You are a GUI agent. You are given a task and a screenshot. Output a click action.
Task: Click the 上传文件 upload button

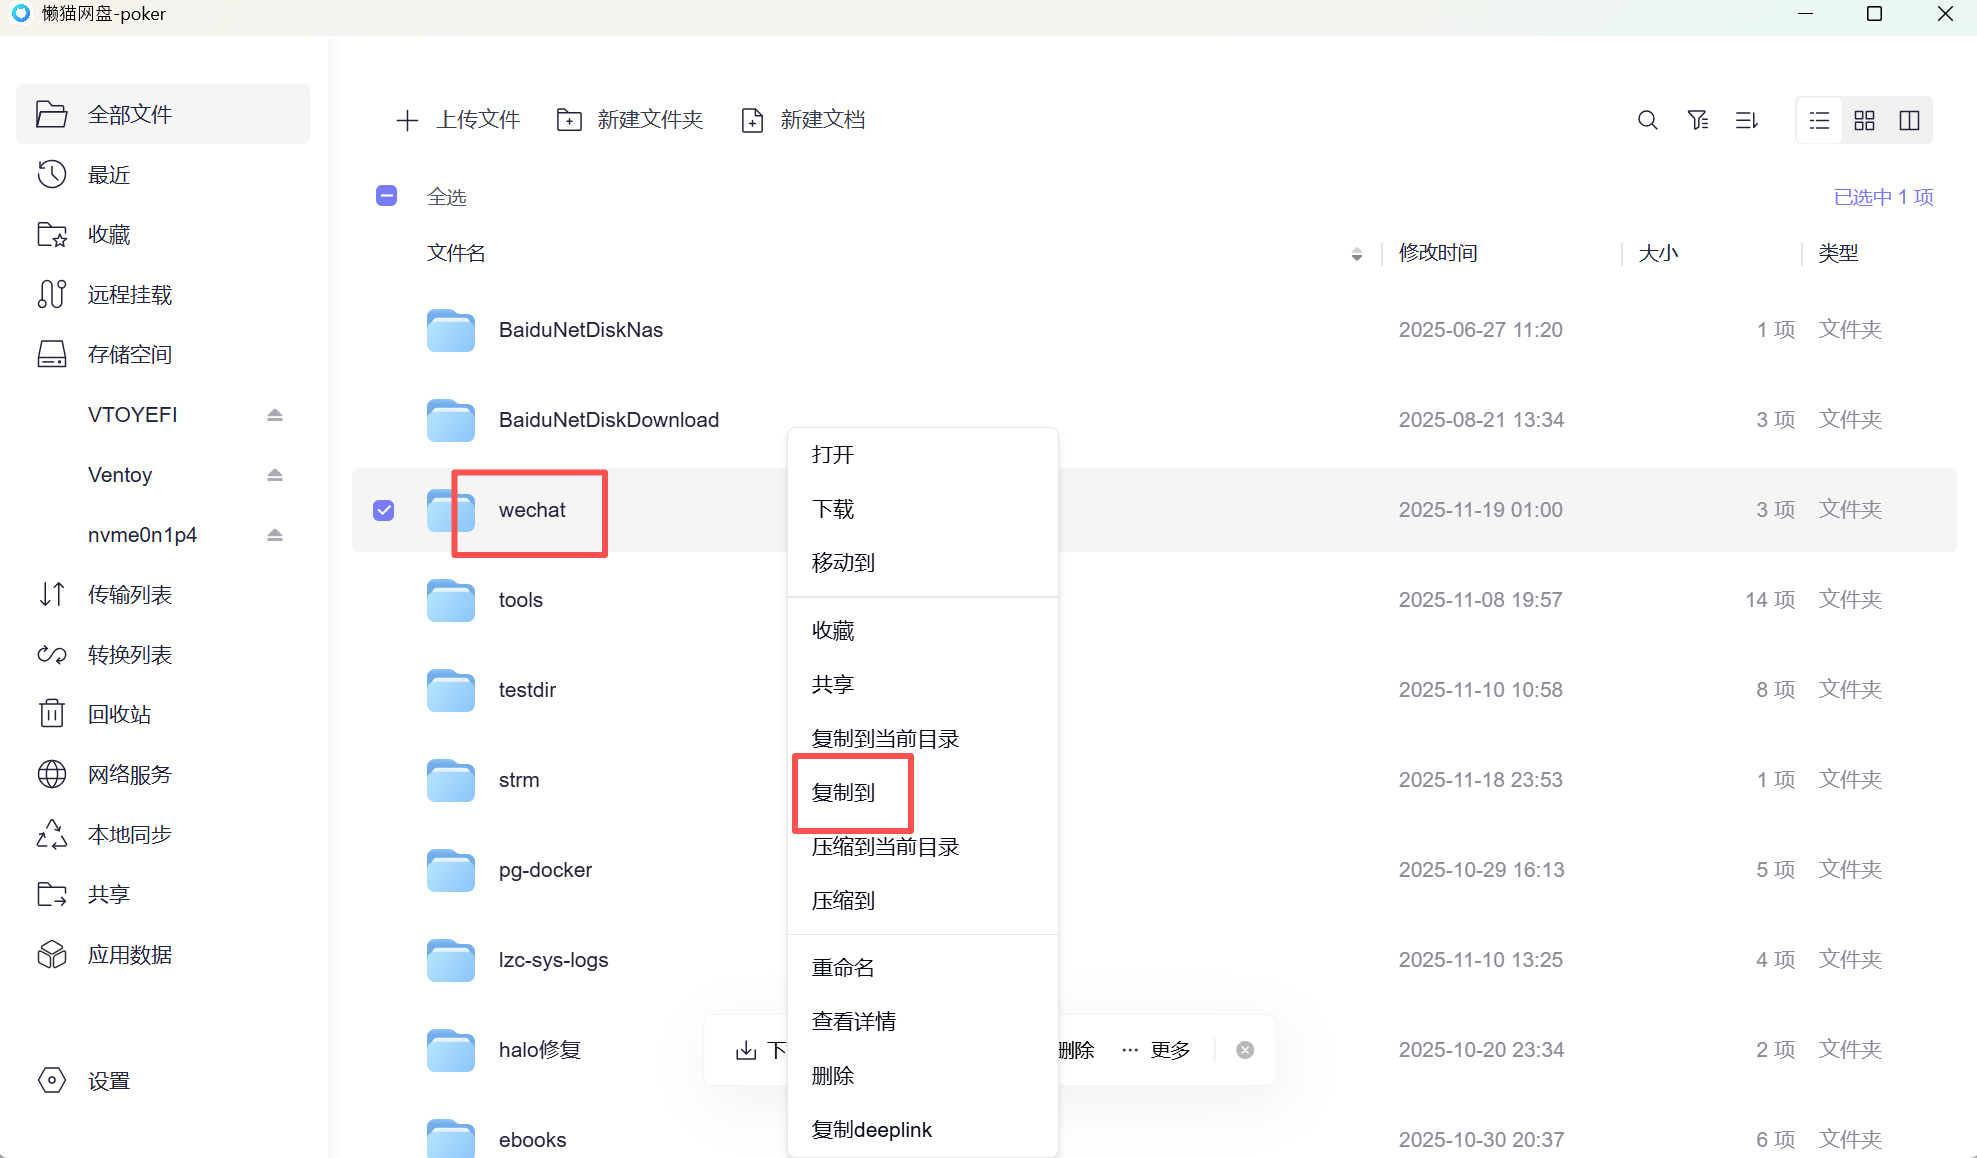458,120
